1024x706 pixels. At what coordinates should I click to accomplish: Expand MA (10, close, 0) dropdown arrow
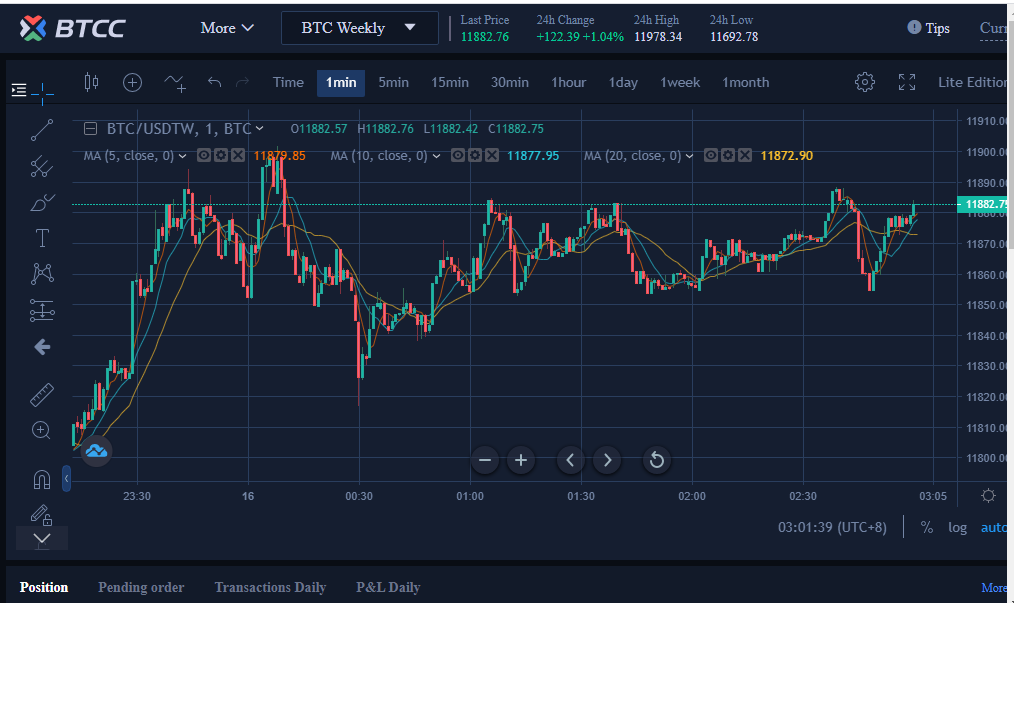coord(436,156)
